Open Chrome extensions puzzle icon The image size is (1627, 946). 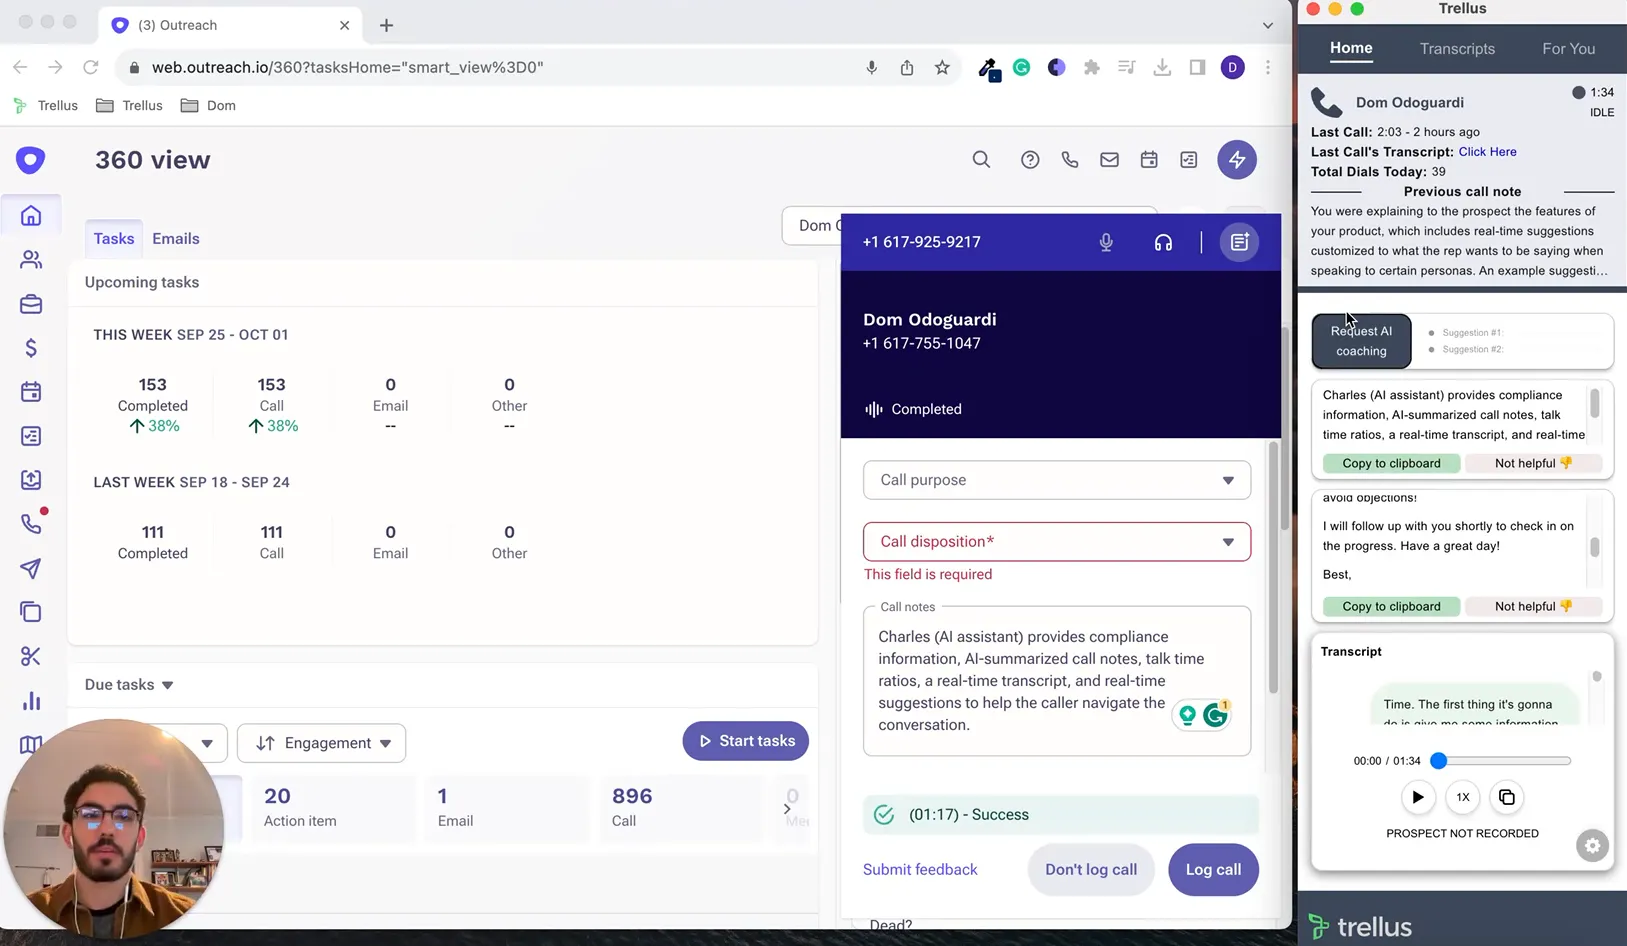point(1091,67)
